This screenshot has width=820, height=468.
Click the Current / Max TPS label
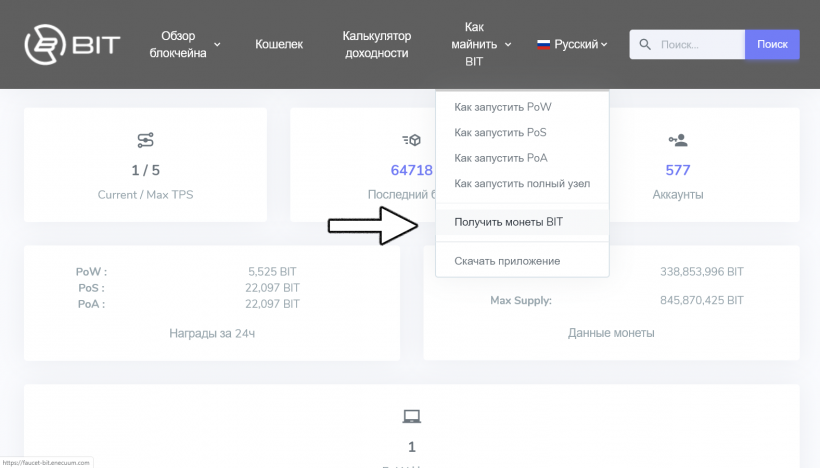pyautogui.click(x=145, y=195)
